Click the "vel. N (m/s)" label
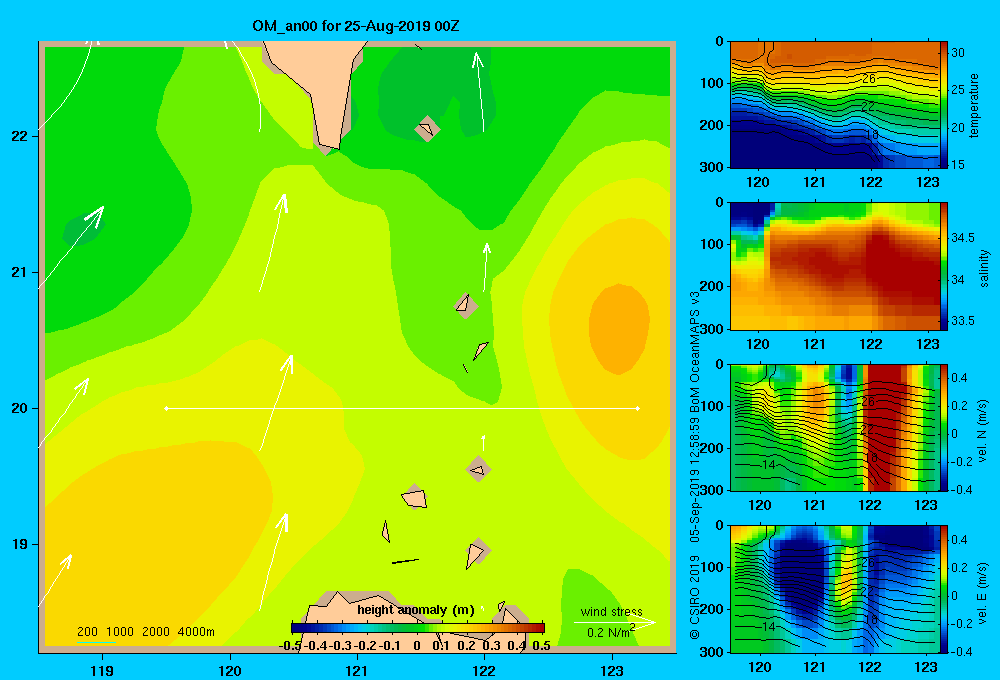The height and width of the screenshot is (680, 1000). coord(982,431)
